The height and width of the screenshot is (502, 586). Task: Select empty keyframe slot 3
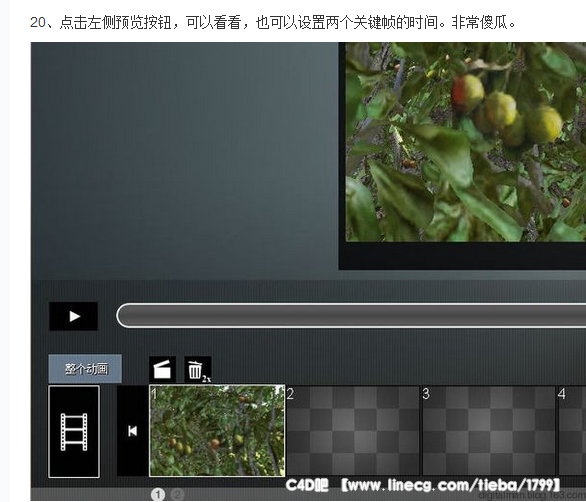(x=489, y=431)
